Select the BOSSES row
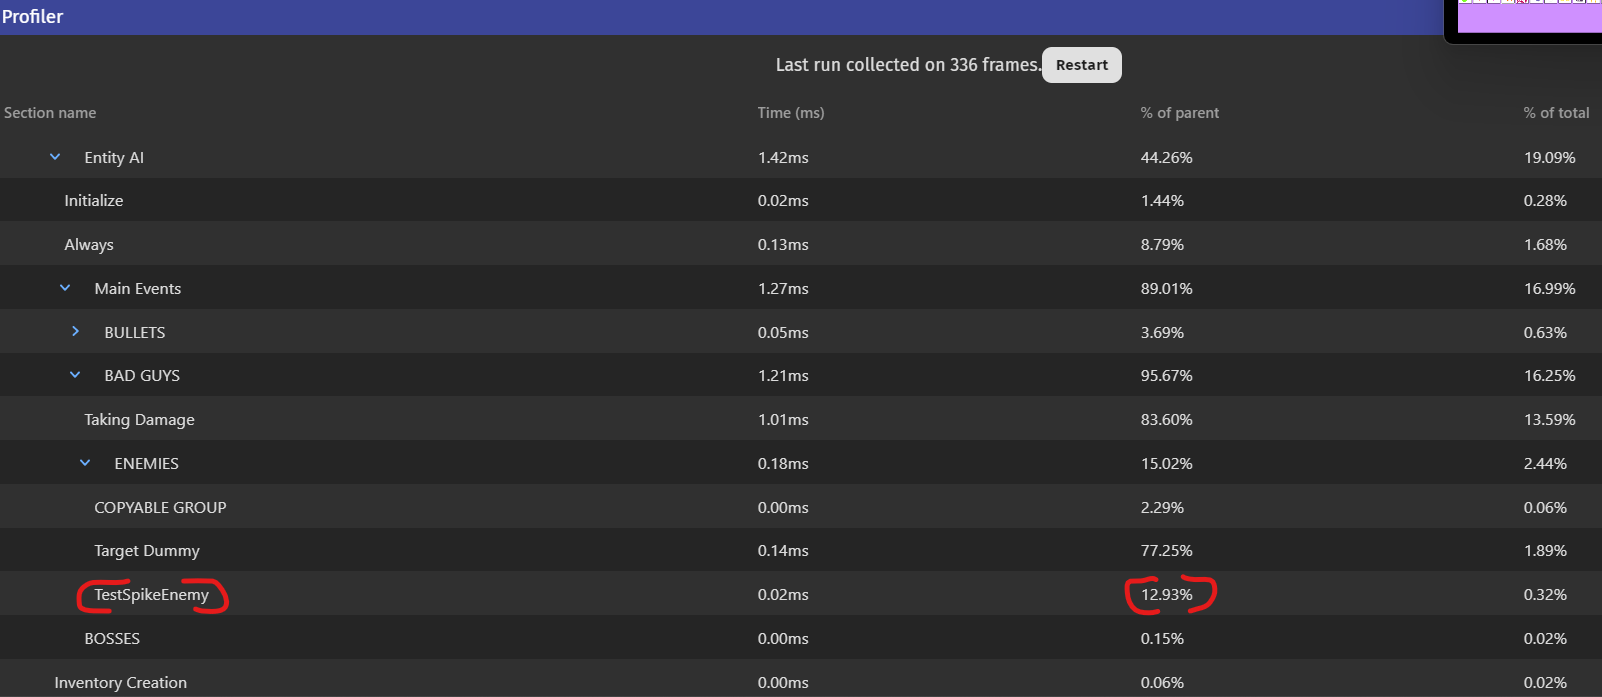Screen dimensions: 1602x697 coord(112,639)
